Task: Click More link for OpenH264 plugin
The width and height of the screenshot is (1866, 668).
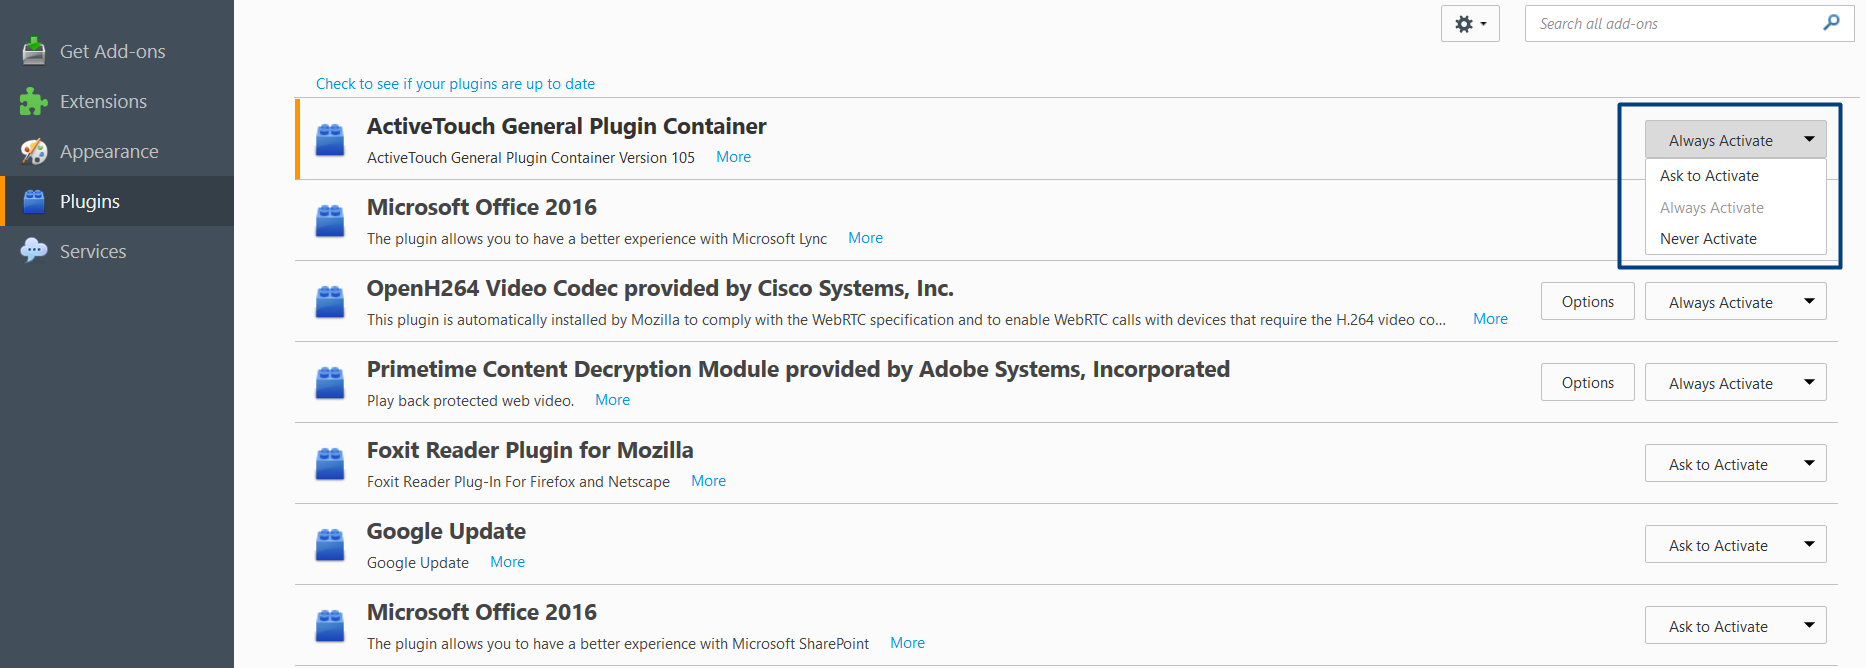Action: (x=1490, y=319)
